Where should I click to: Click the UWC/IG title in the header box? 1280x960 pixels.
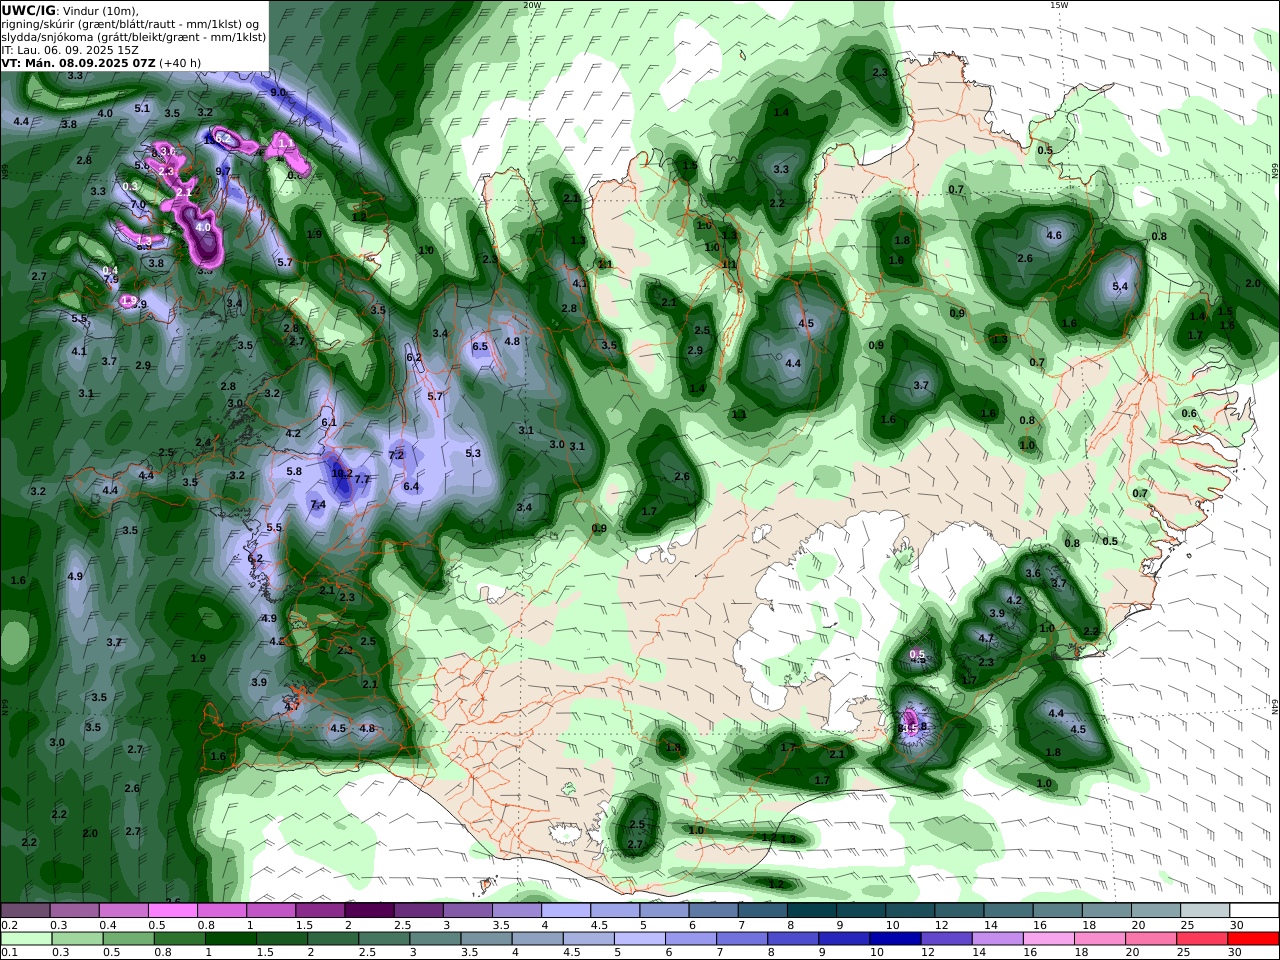point(29,11)
